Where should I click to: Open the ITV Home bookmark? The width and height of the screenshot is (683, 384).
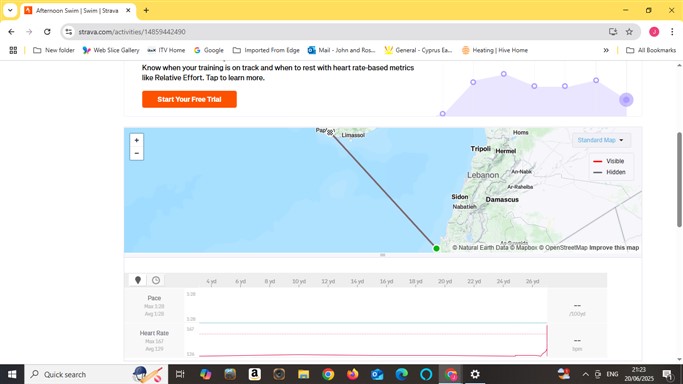point(166,51)
